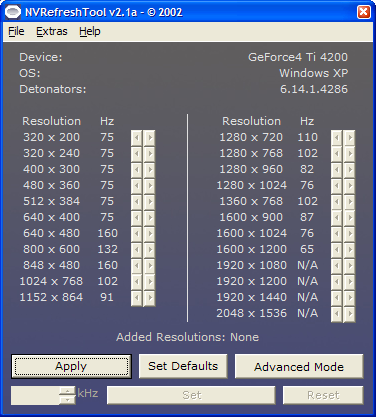376x417 pixels.
Task: Lower refresh rate for 1024 x 768
Action: (137, 282)
